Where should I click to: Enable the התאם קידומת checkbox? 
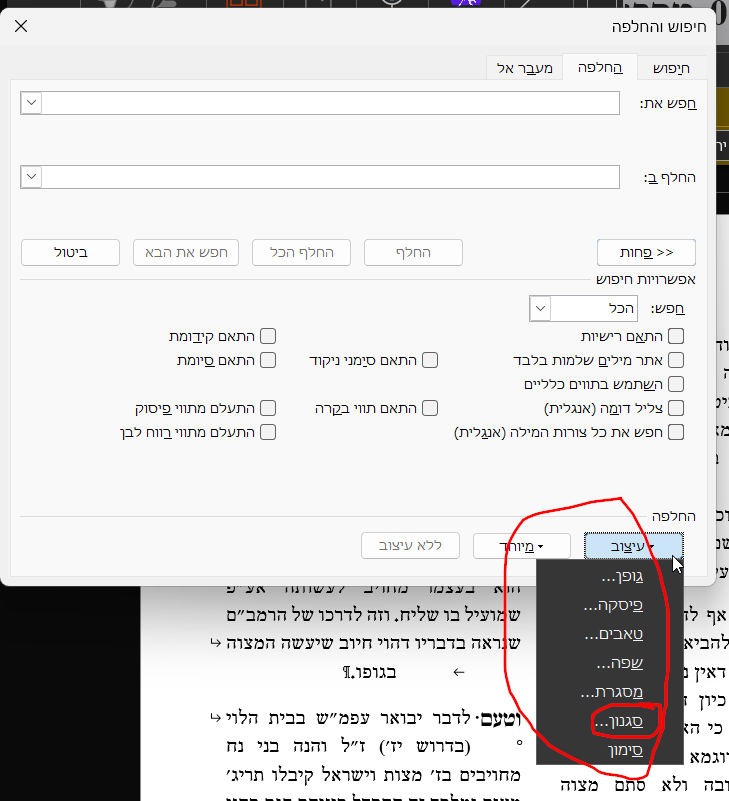tap(268, 337)
